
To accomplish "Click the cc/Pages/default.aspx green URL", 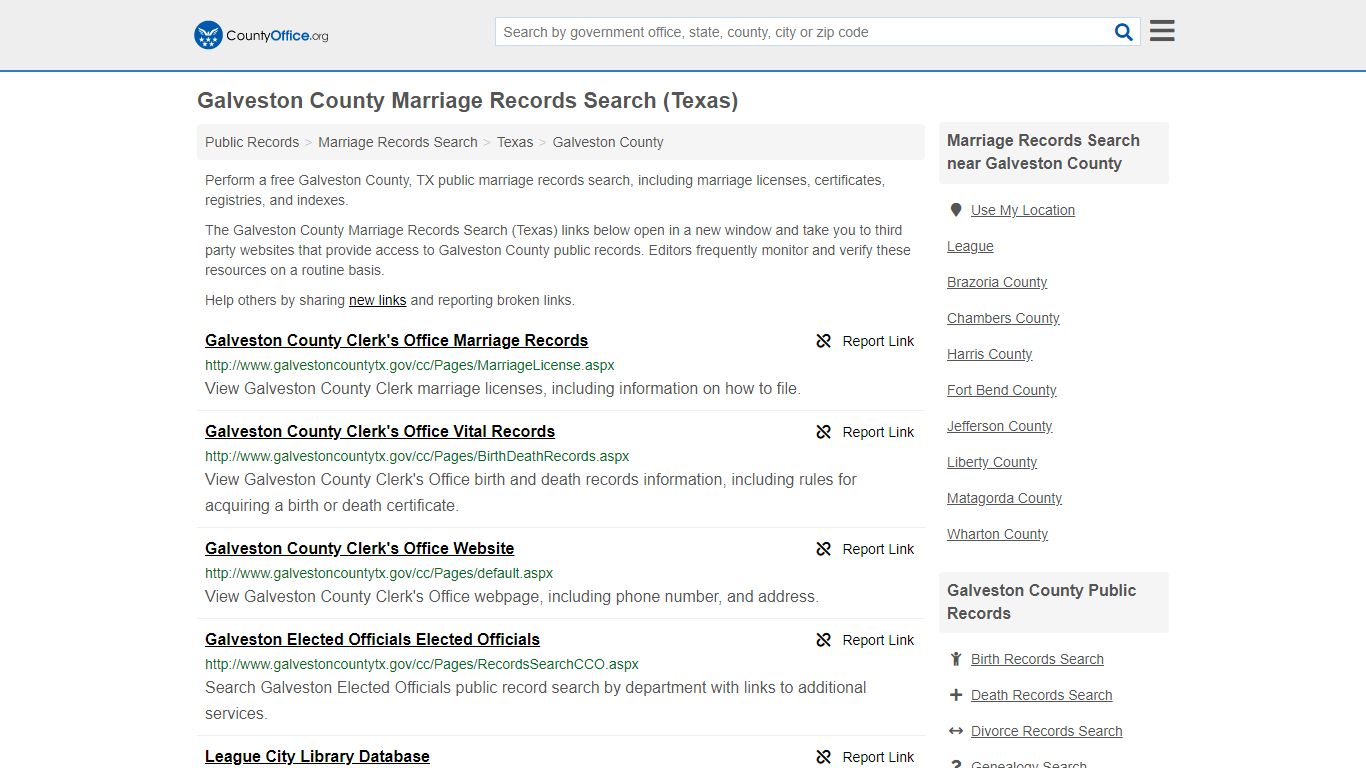I will [x=379, y=573].
